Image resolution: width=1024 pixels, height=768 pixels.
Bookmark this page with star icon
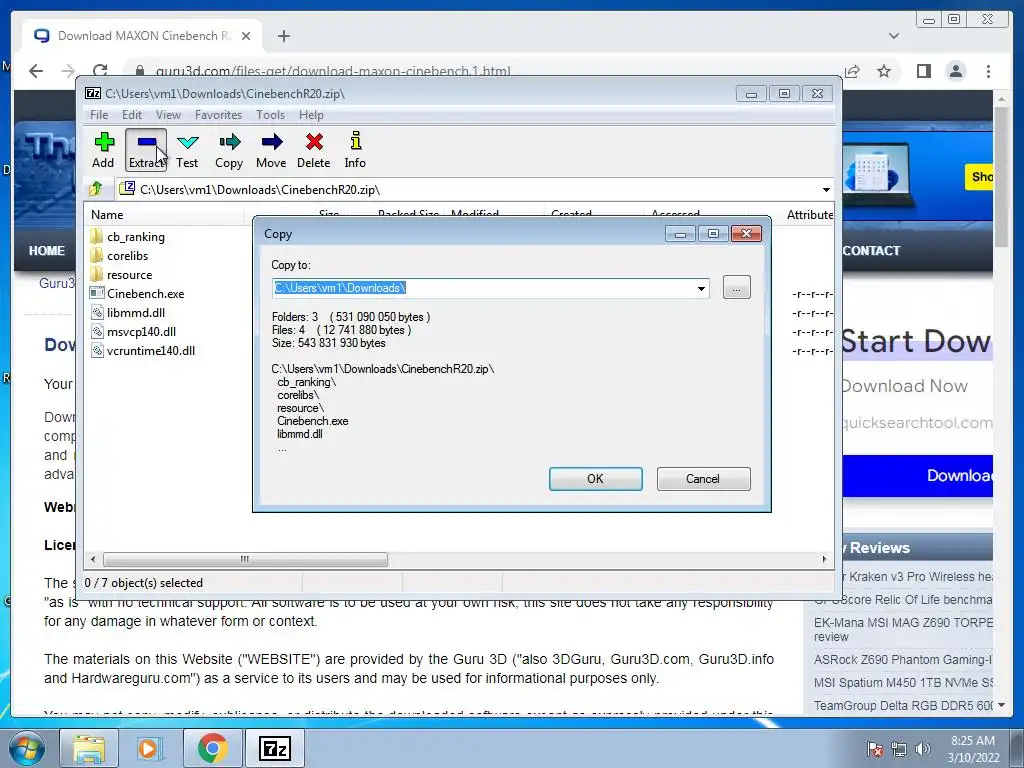pos(884,71)
